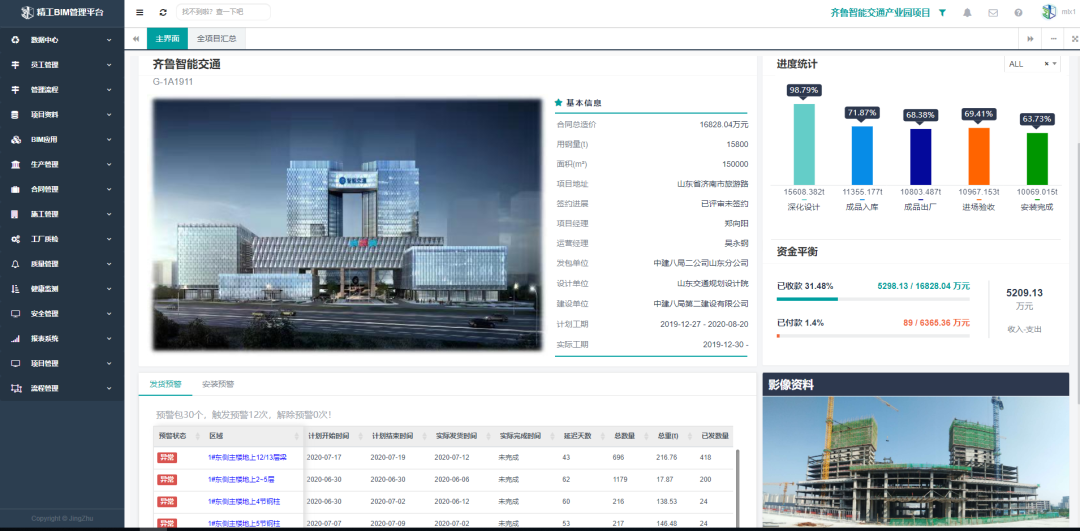The width and height of the screenshot is (1080, 531).
Task: Click the orange 进场验收 69.41% bar
Action: pyautogui.click(x=979, y=156)
